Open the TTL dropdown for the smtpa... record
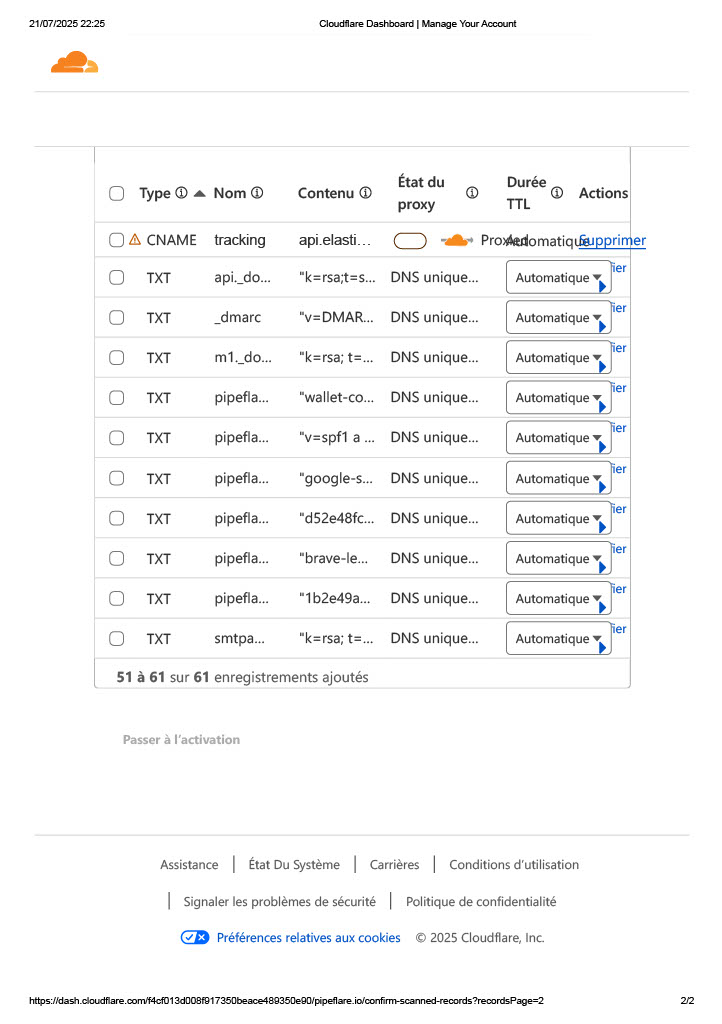Screen dimensions: 722x1024 tap(558, 639)
